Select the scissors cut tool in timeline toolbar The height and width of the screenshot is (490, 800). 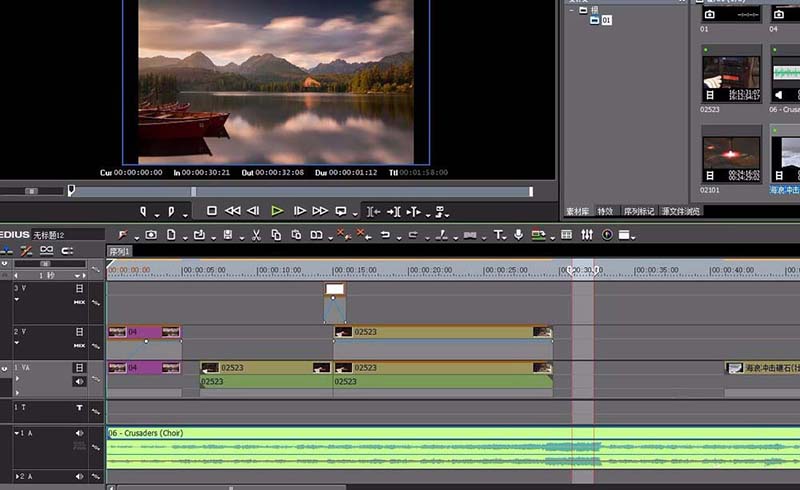tap(256, 235)
